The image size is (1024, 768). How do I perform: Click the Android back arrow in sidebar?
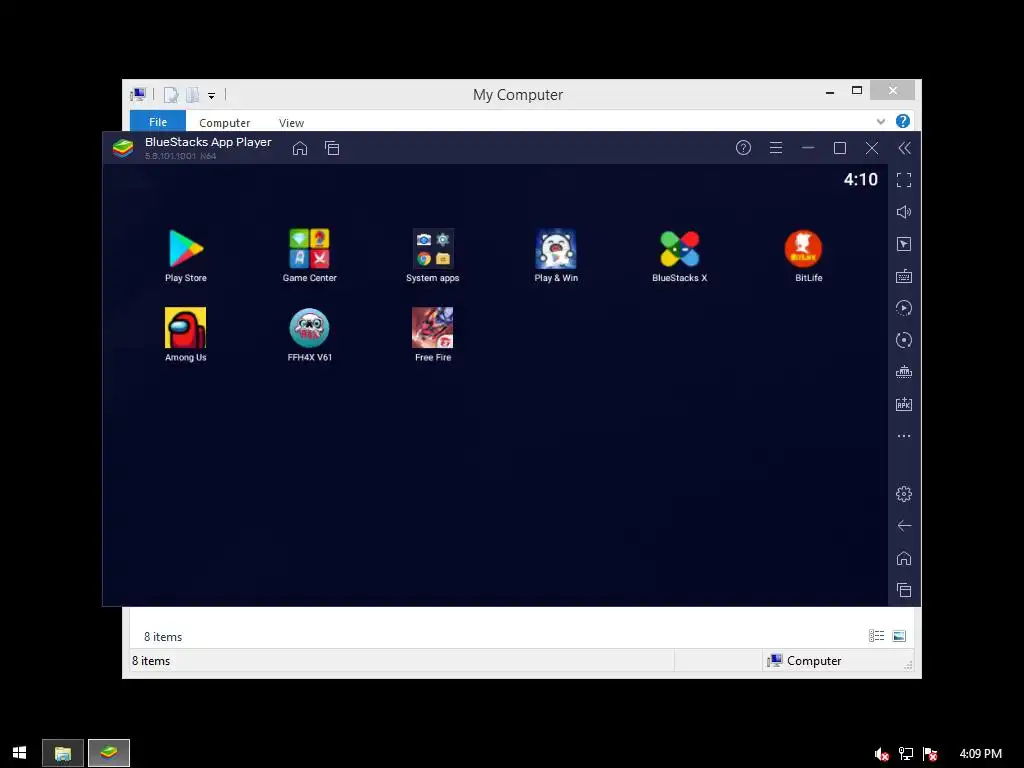(904, 526)
